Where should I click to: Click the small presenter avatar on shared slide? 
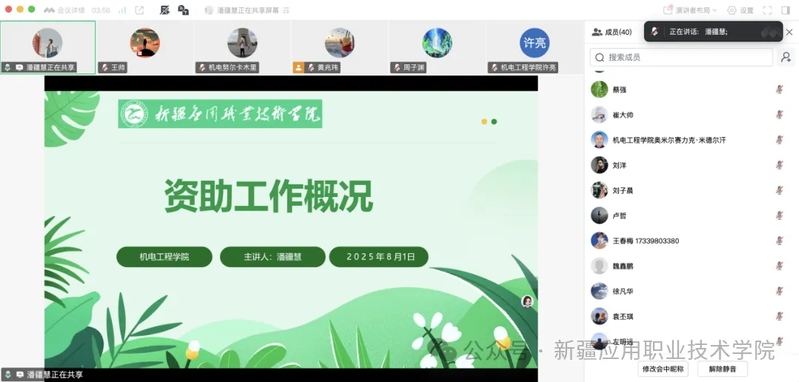(527, 302)
